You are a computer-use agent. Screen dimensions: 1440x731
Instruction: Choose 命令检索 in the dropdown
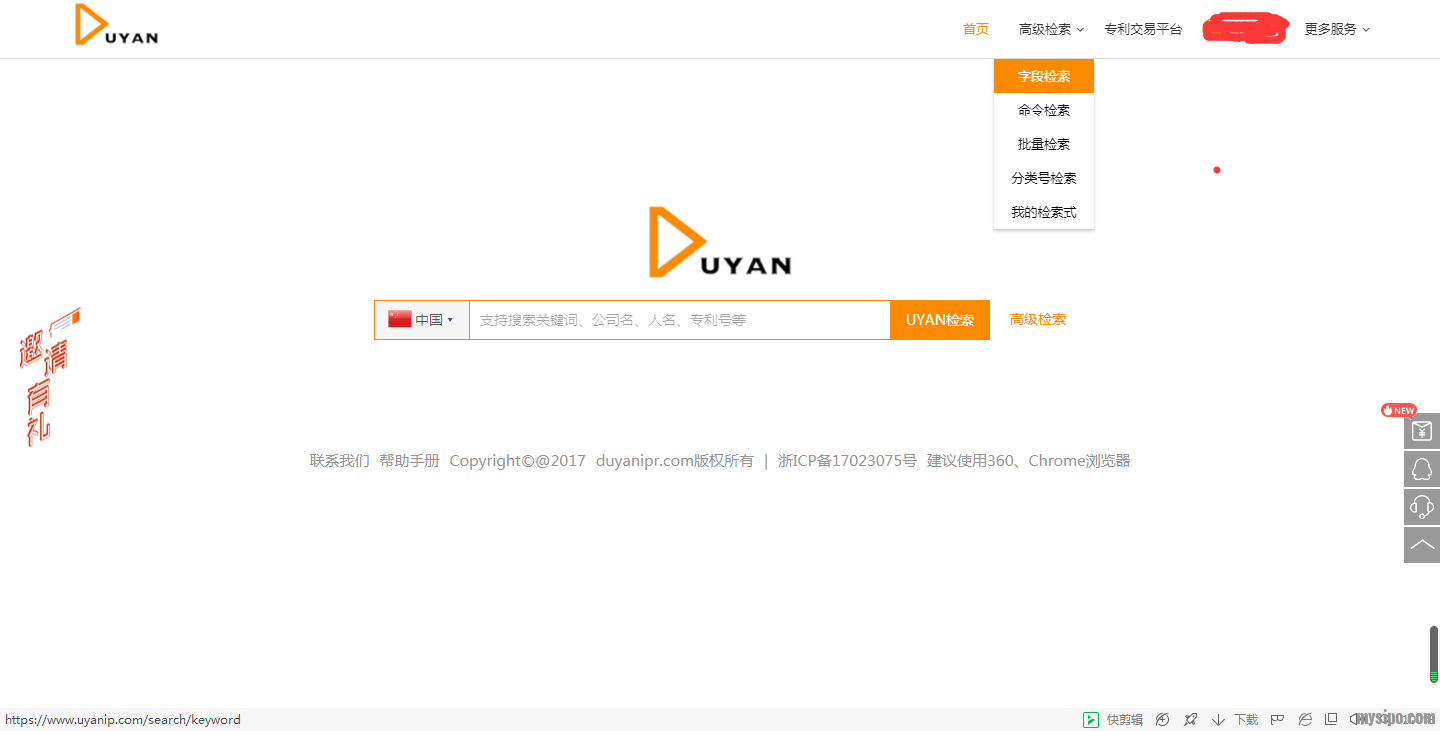tap(1043, 110)
